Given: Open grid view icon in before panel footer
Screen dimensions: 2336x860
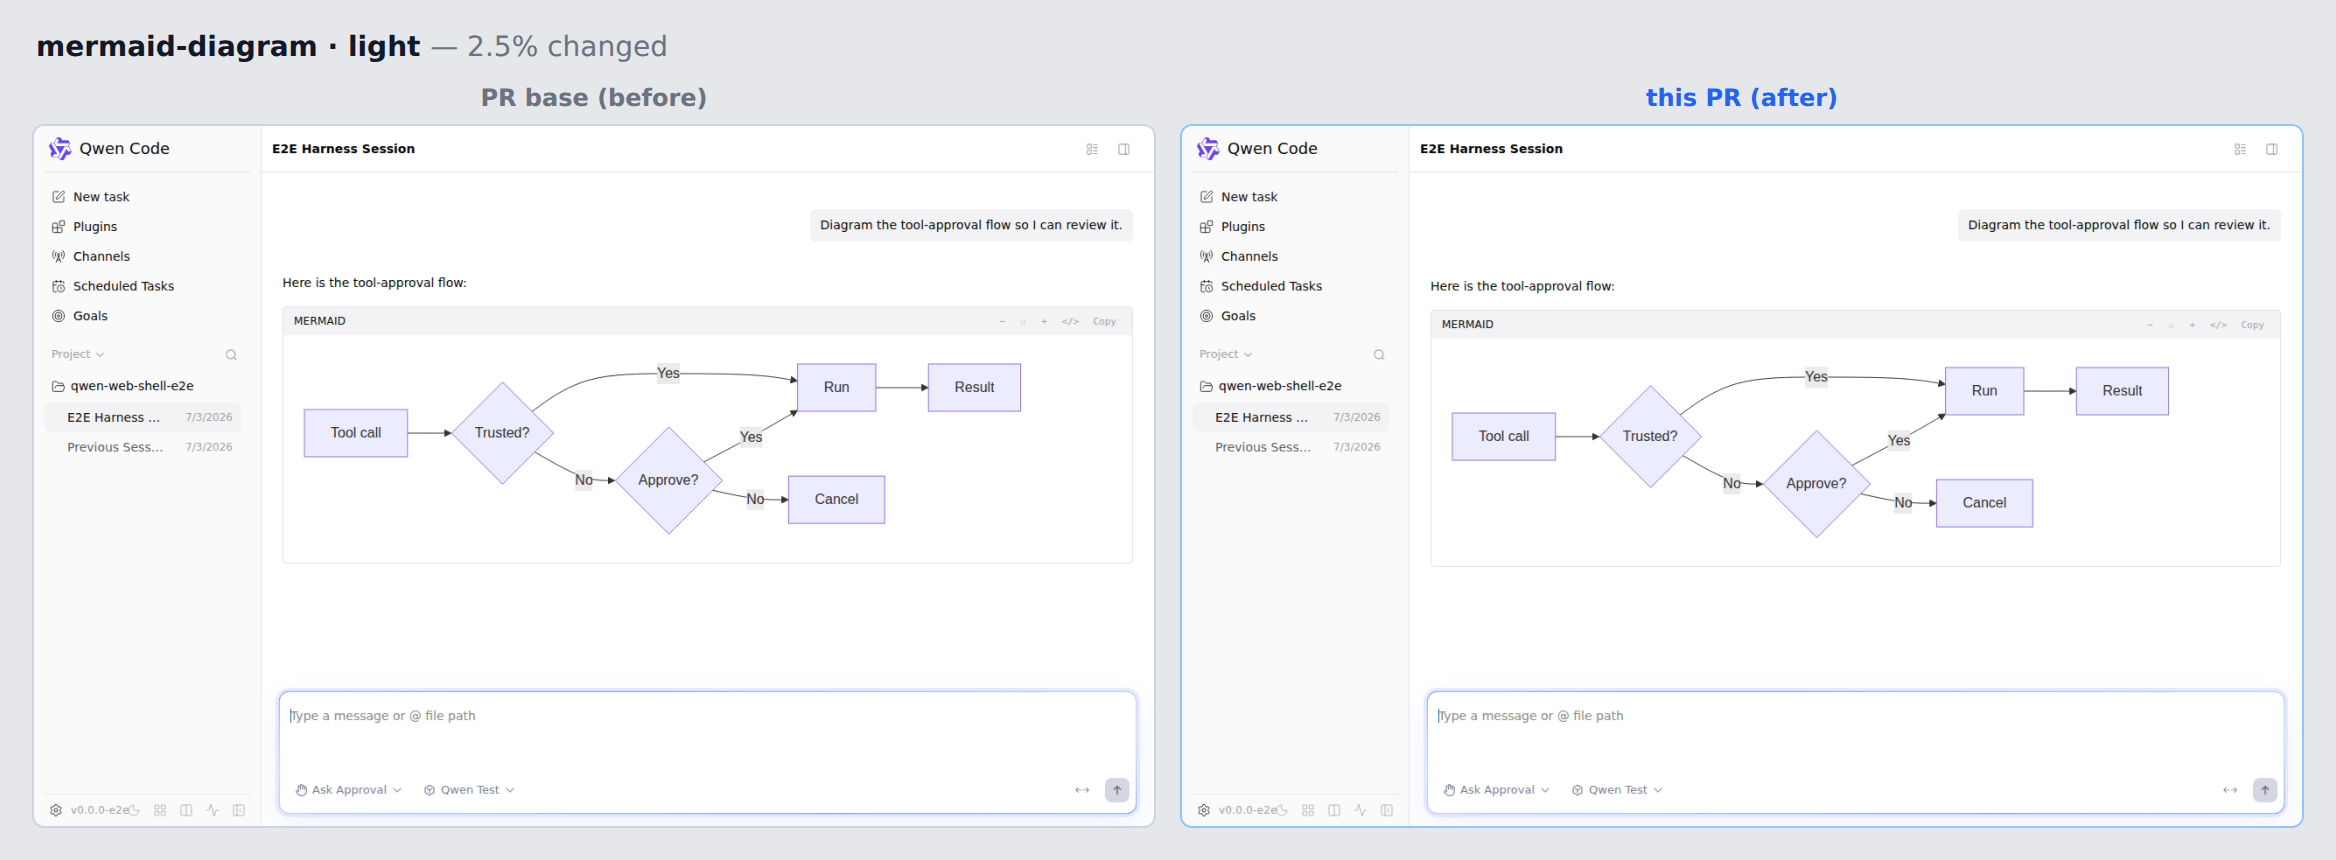Looking at the screenshot, I should click(160, 810).
